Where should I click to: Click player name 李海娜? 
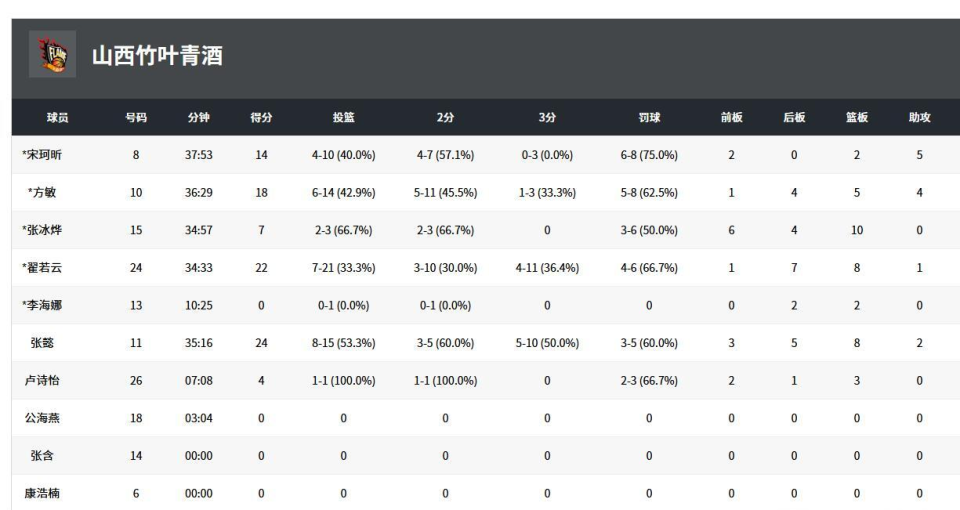[x=45, y=306]
